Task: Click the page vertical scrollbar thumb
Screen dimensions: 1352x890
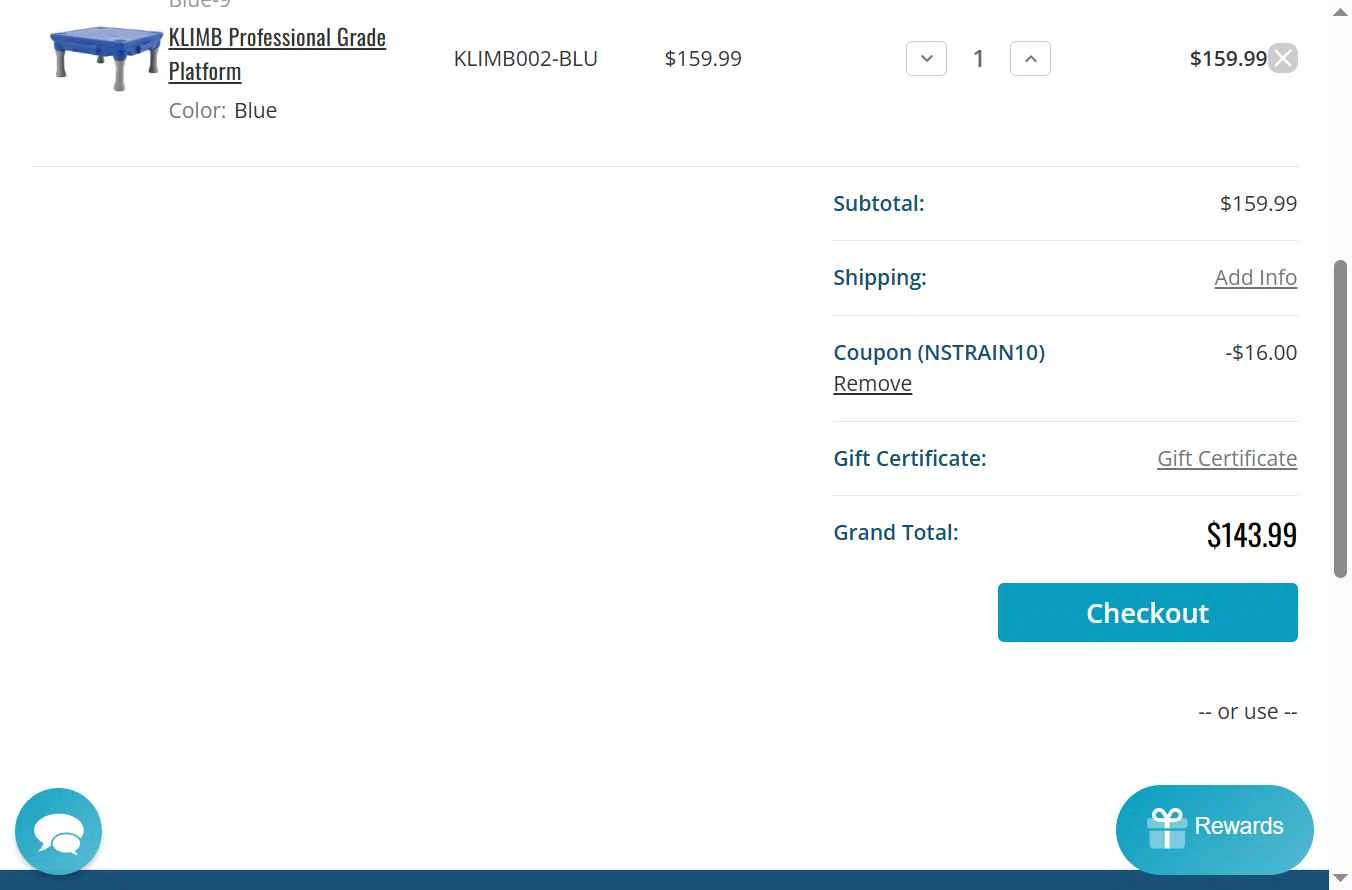Action: 1340,419
